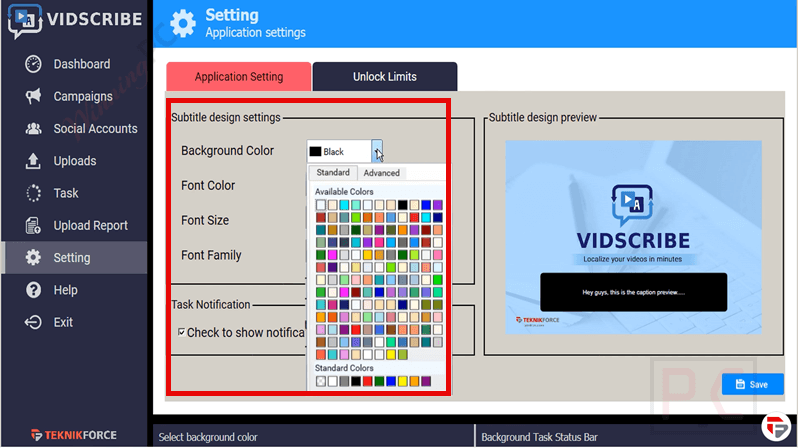This screenshot has height=448, width=798.
Task: Click 'Background Task Status Bar' text
Action: [539, 437]
